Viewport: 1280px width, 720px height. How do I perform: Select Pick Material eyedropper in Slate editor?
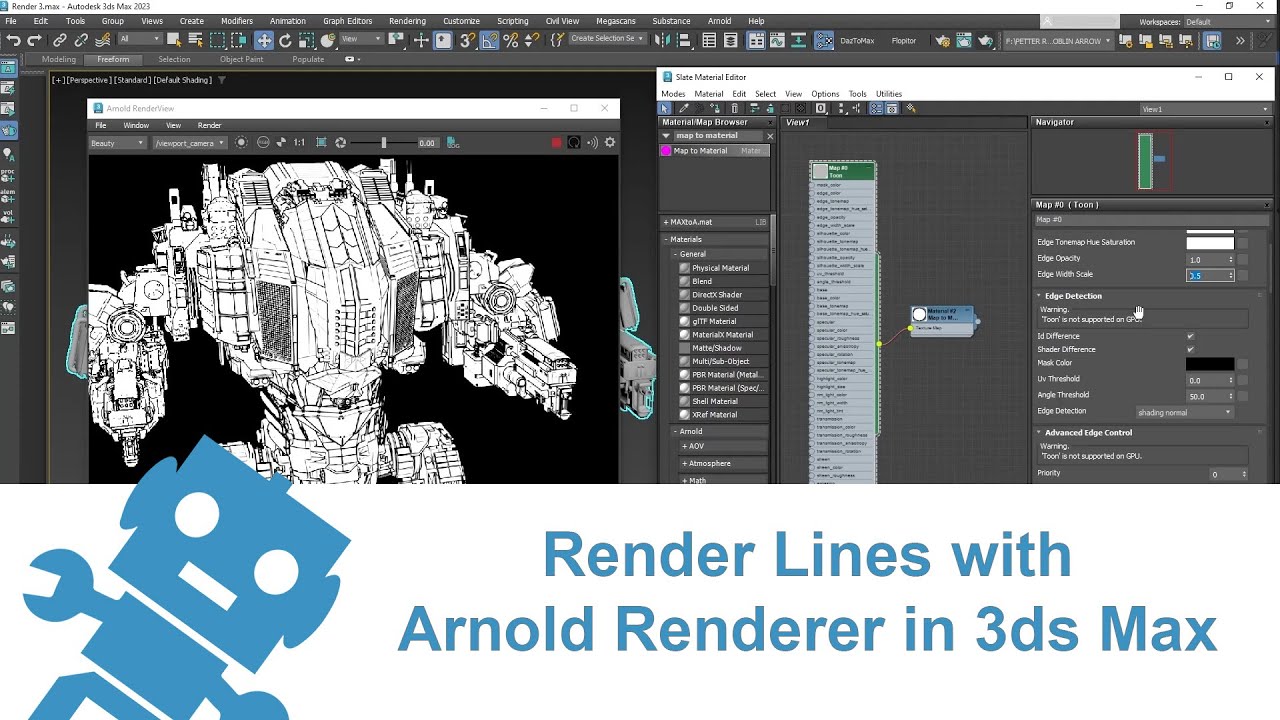point(684,108)
